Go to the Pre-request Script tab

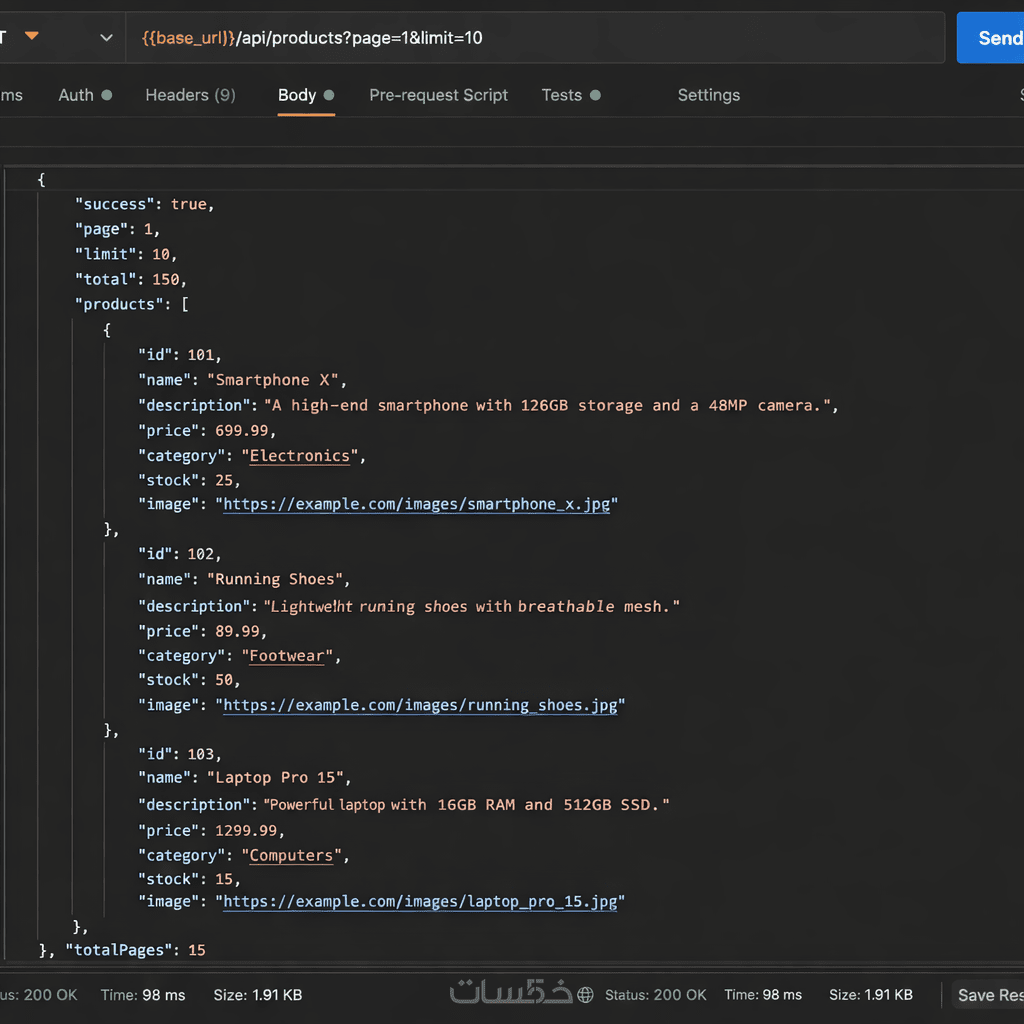(438, 95)
